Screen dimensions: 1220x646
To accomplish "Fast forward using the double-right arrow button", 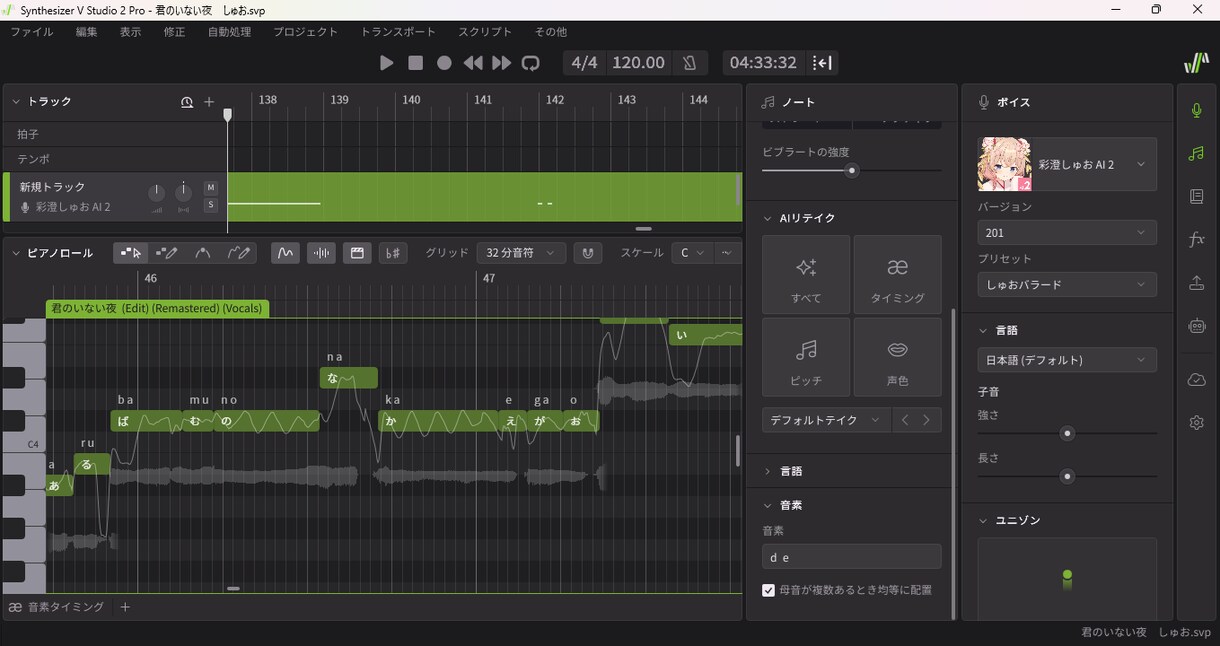I will (x=502, y=63).
